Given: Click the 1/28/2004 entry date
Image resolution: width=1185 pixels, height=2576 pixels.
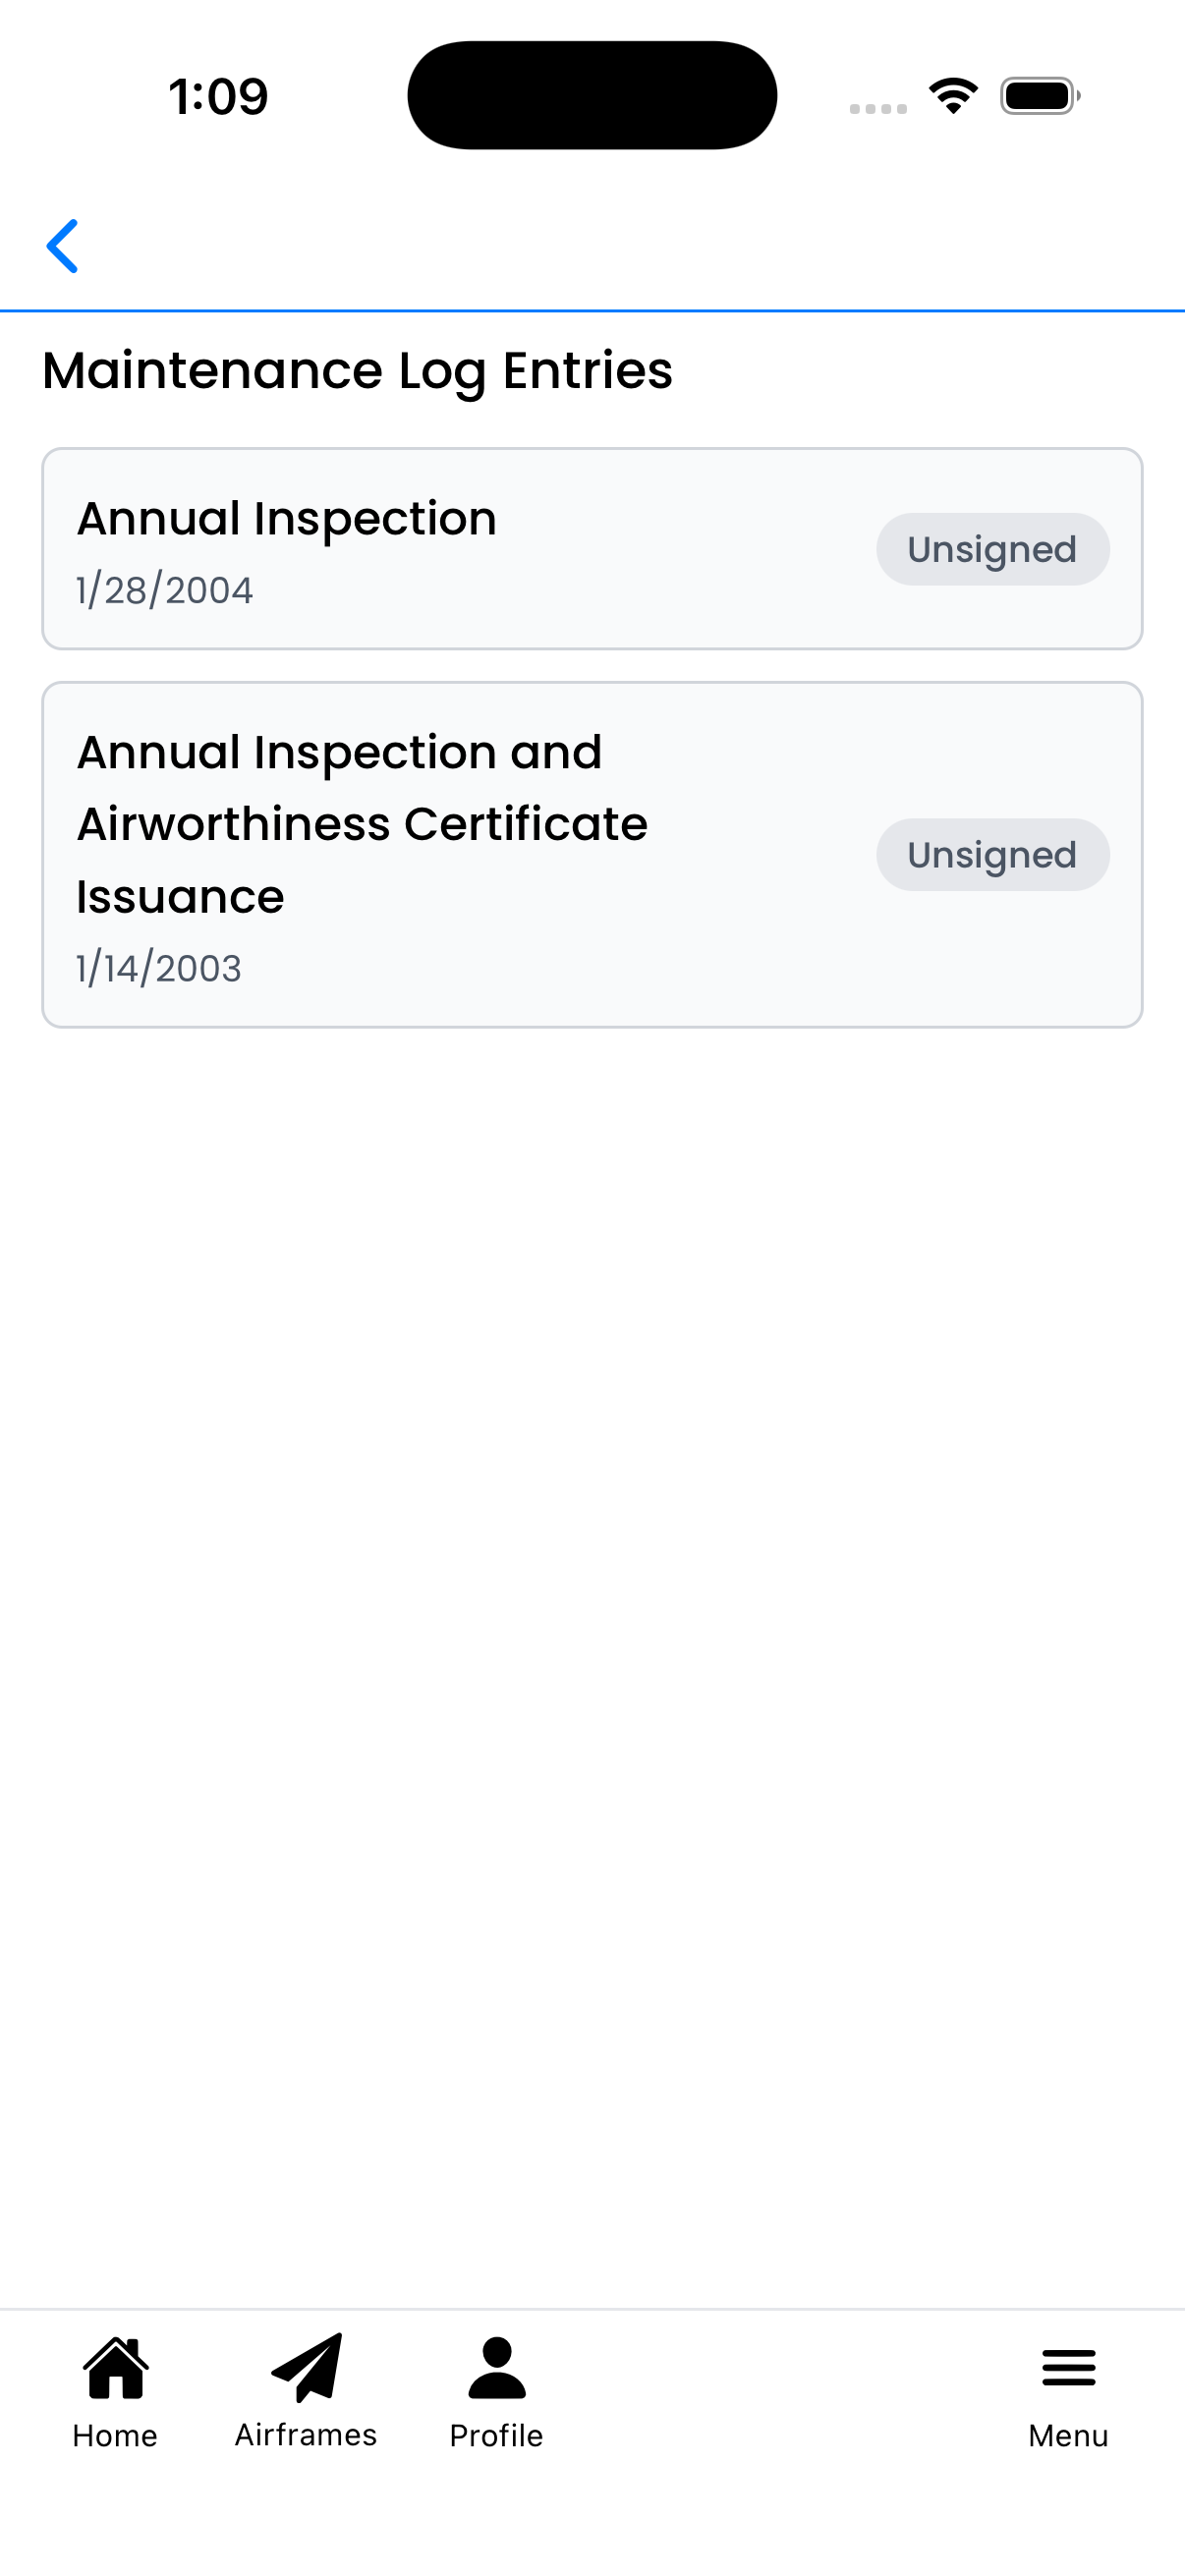Looking at the screenshot, I should [x=165, y=591].
